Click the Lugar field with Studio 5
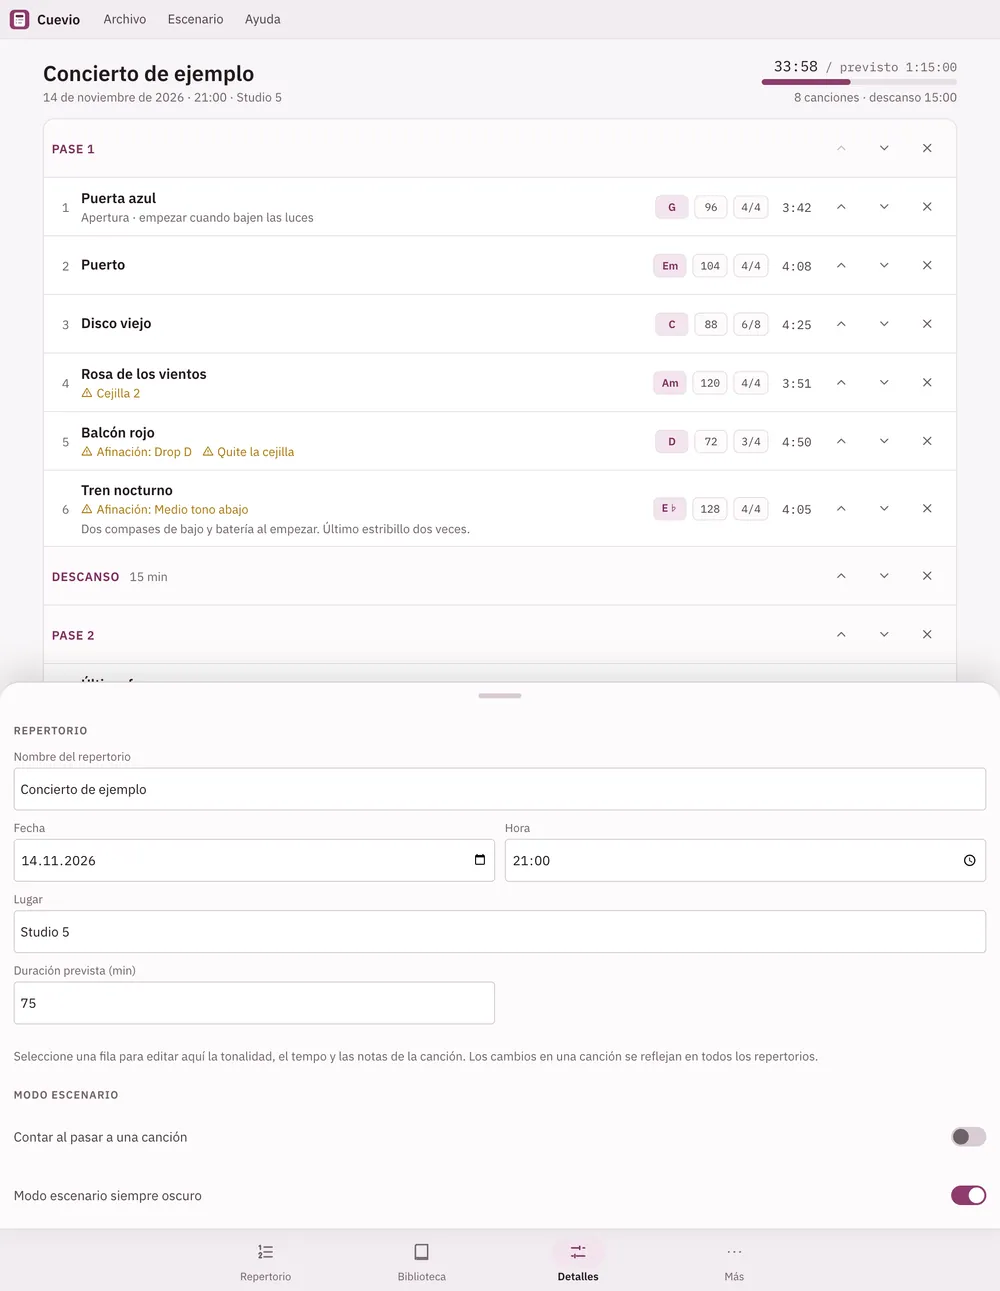Screen dimensions: 1000x1291 coord(500,932)
